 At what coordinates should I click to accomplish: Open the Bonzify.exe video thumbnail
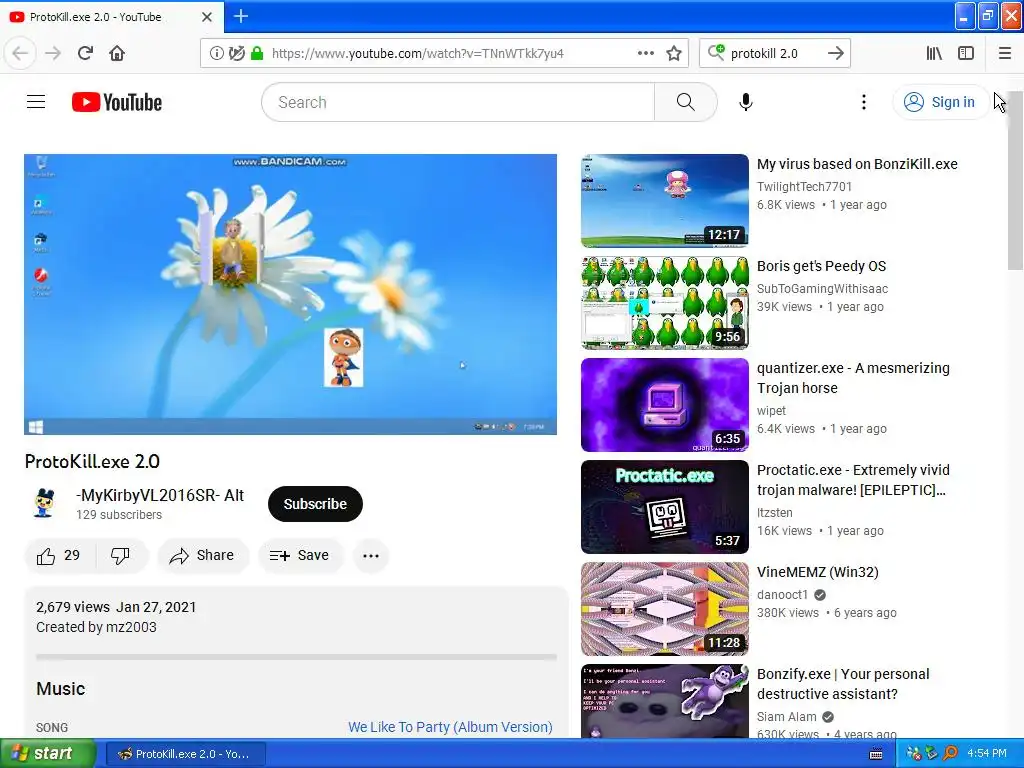665,701
